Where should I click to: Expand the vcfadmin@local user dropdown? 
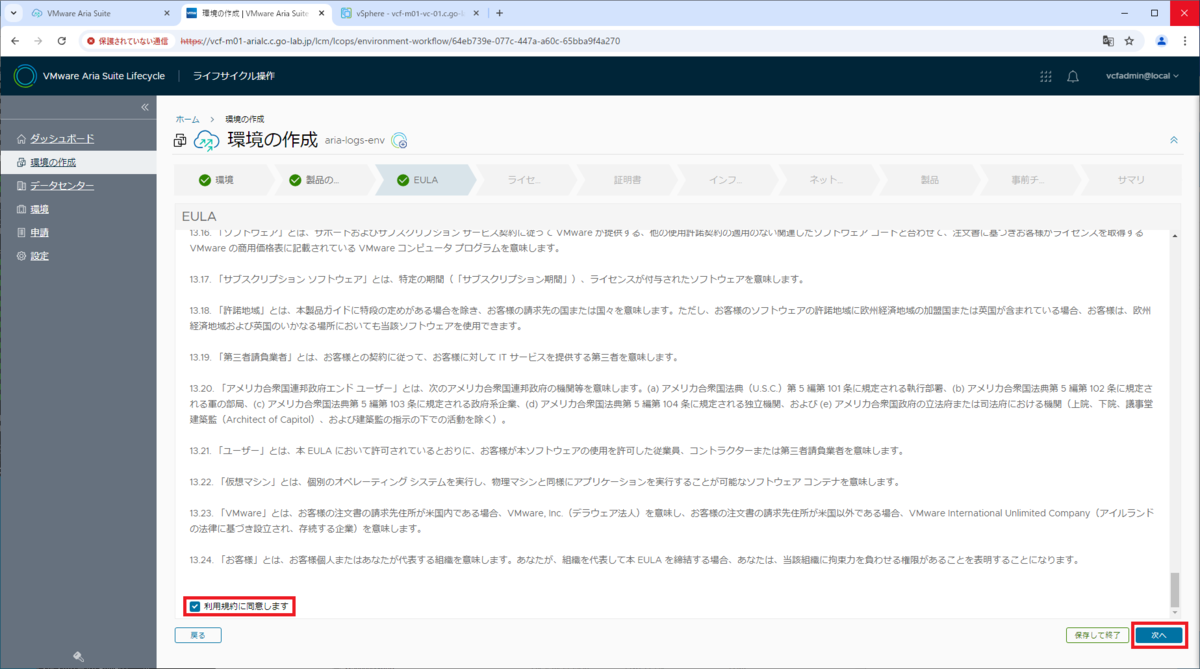tap(1142, 76)
